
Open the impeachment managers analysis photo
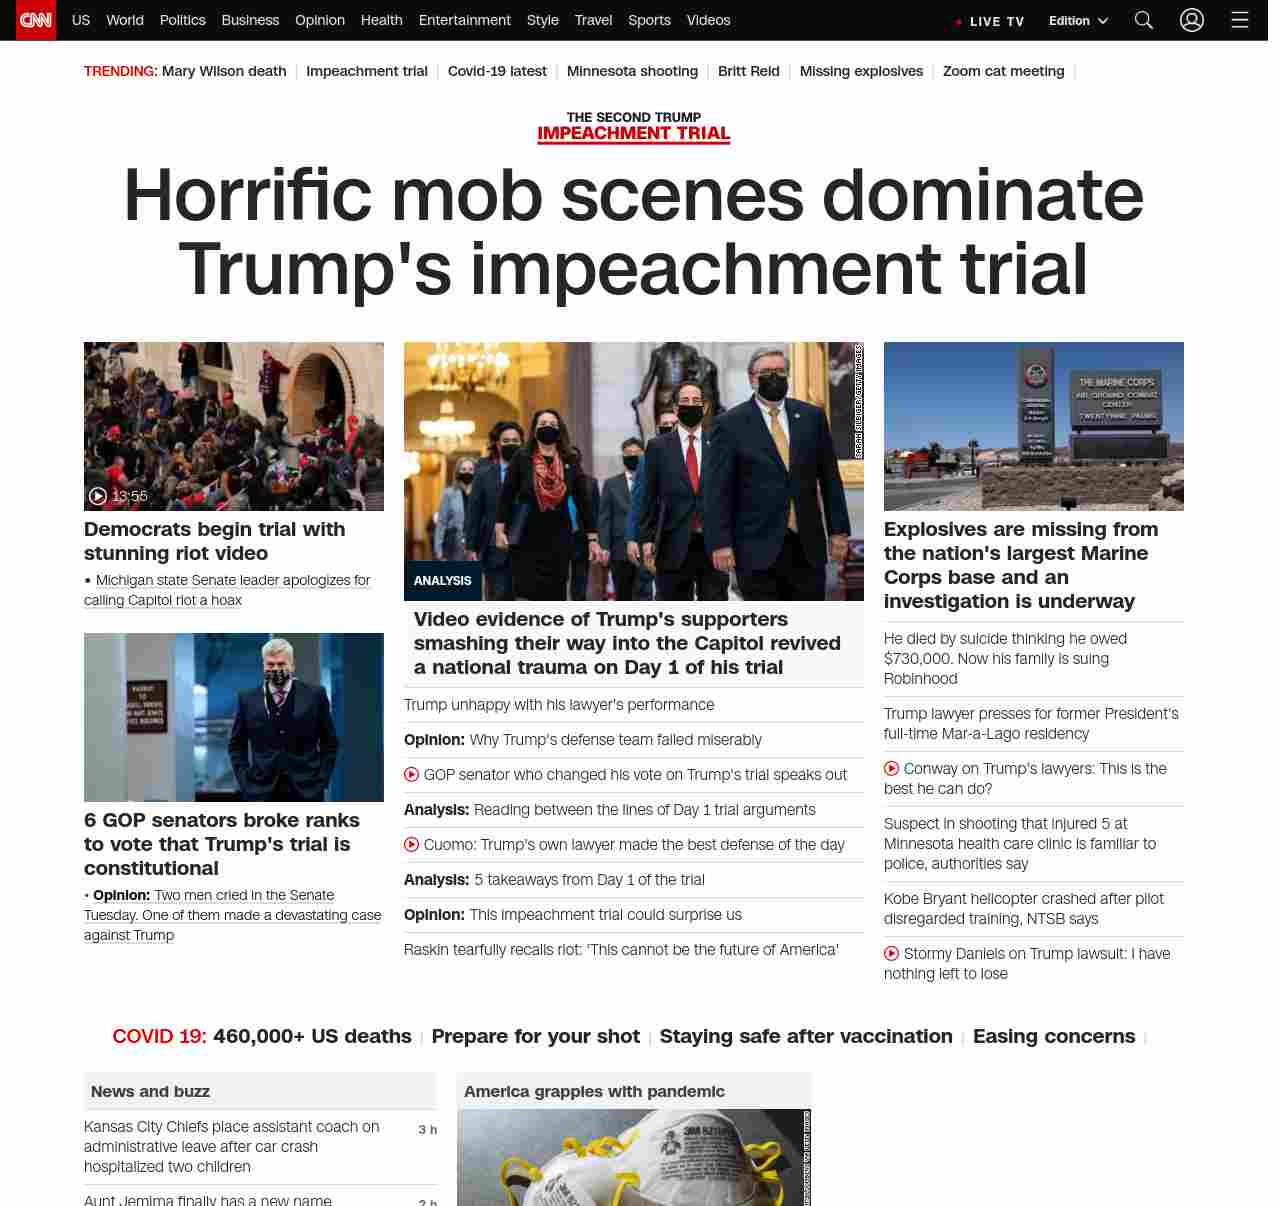pos(633,470)
